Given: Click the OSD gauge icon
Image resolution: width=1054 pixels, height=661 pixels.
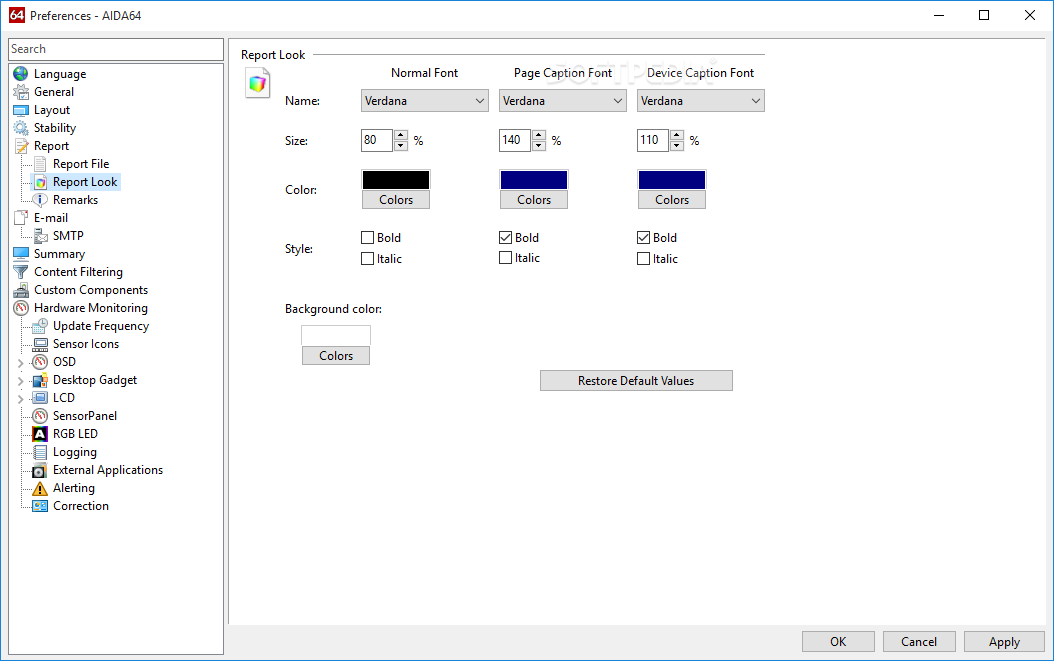Looking at the screenshot, I should click(x=40, y=362).
